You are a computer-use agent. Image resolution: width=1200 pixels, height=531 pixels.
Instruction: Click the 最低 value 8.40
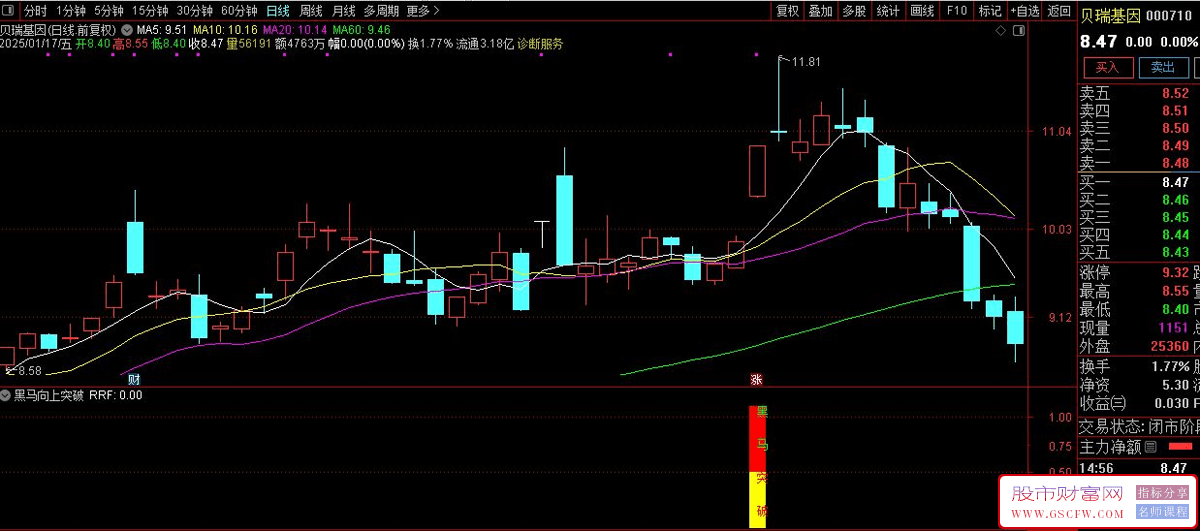(1174, 309)
